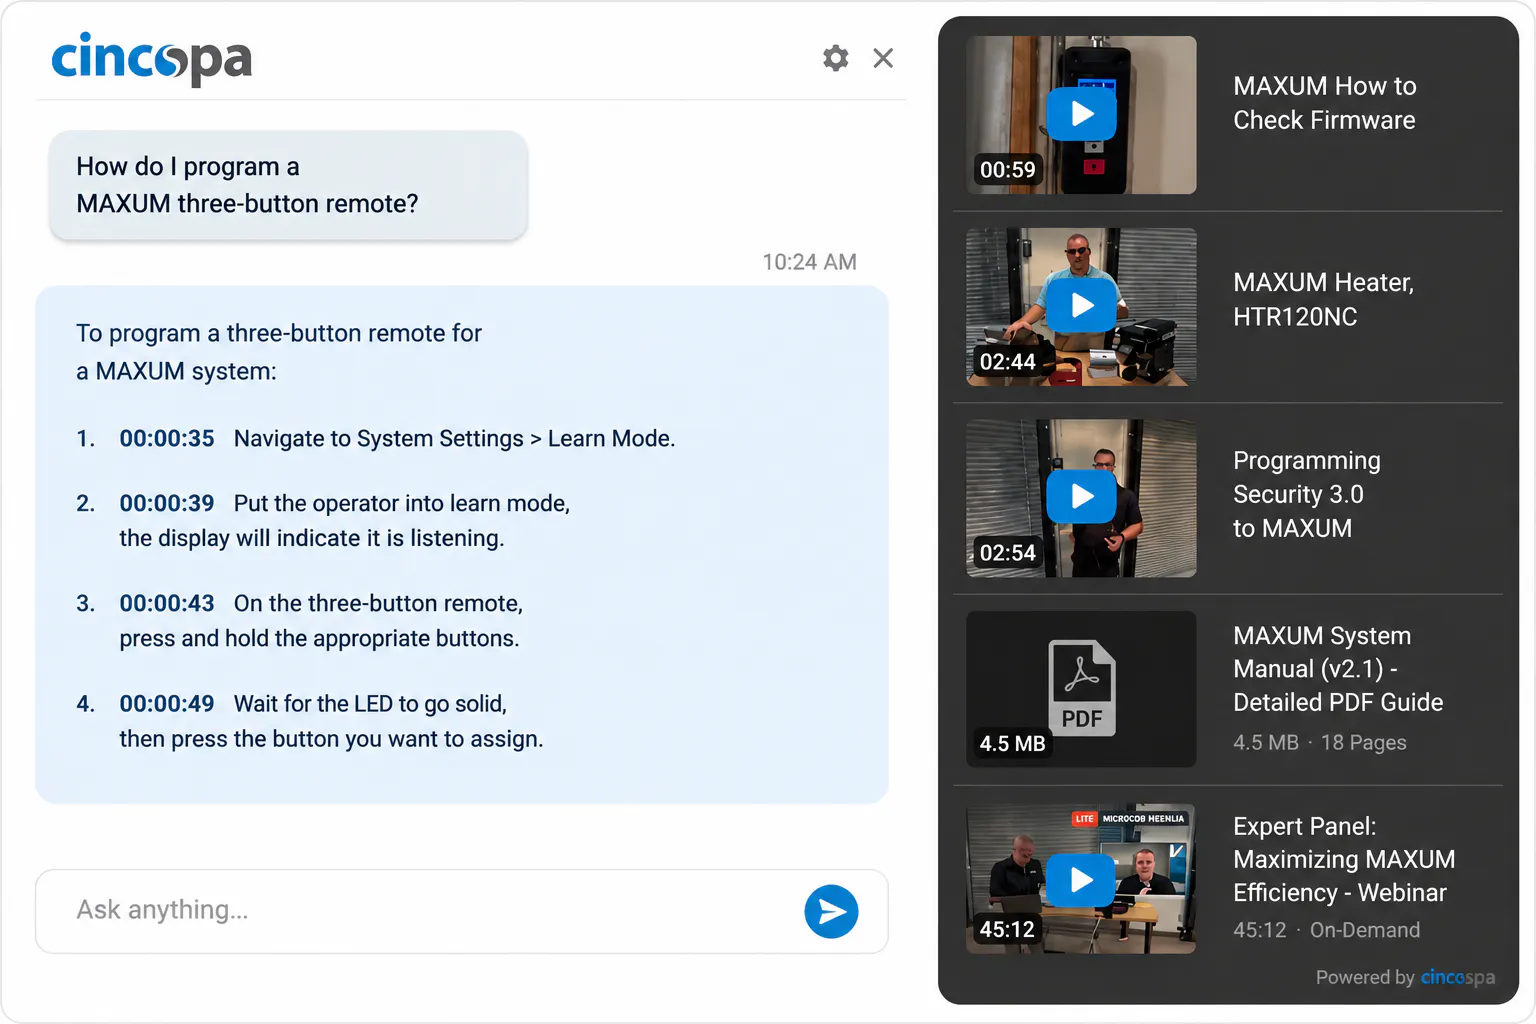Jump to timestamp 00:00:39
The image size is (1536, 1024).
[167, 503]
